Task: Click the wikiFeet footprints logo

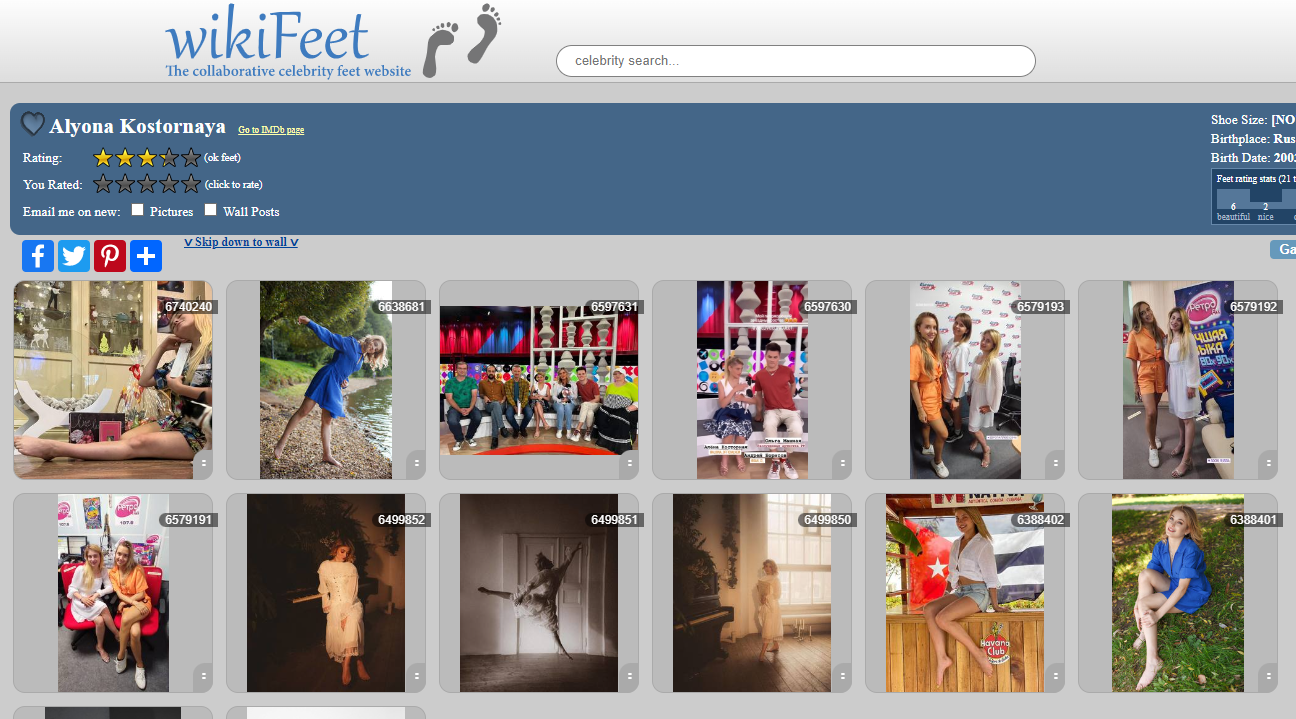Action: point(462,40)
